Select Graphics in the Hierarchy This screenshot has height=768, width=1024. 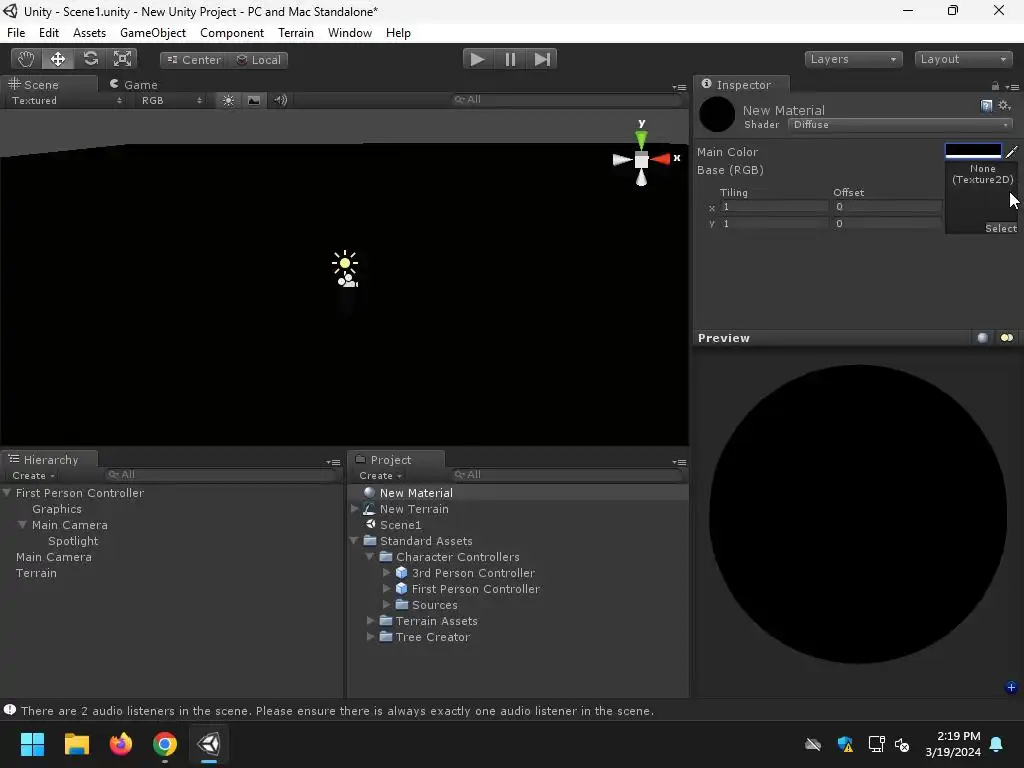[57, 509]
